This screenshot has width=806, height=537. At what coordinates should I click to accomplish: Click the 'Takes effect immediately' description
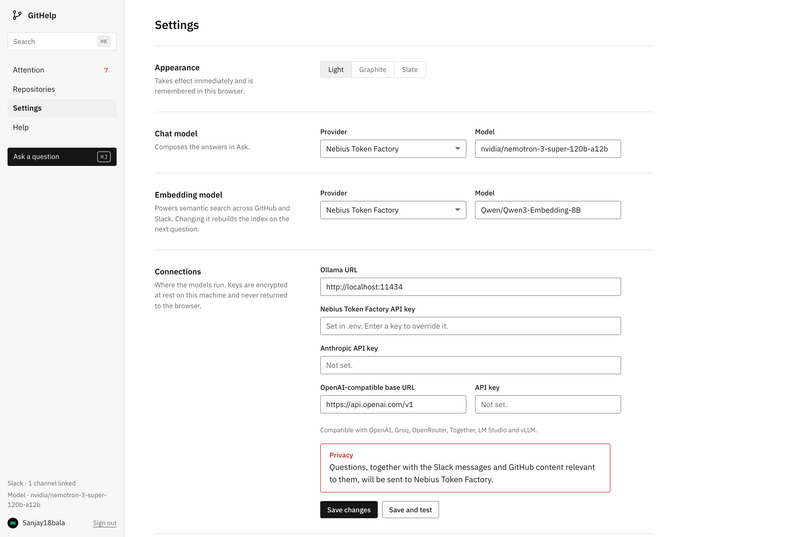pos(204,86)
